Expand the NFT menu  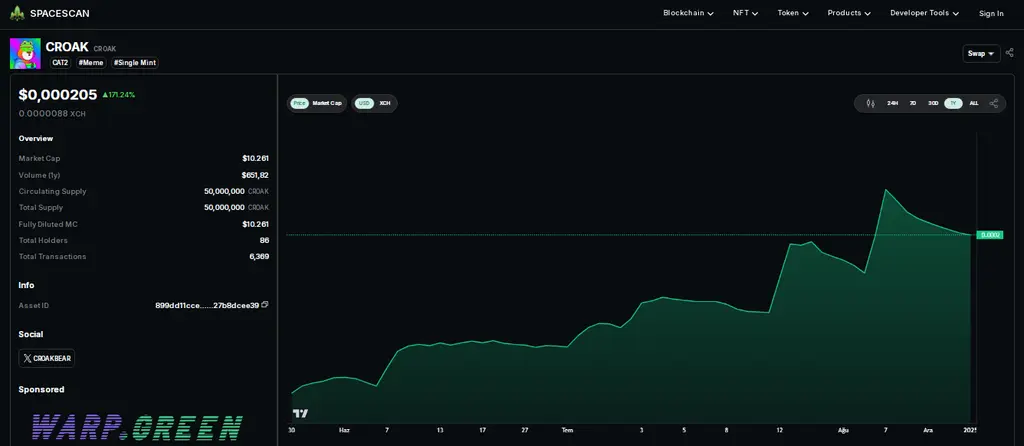(745, 13)
